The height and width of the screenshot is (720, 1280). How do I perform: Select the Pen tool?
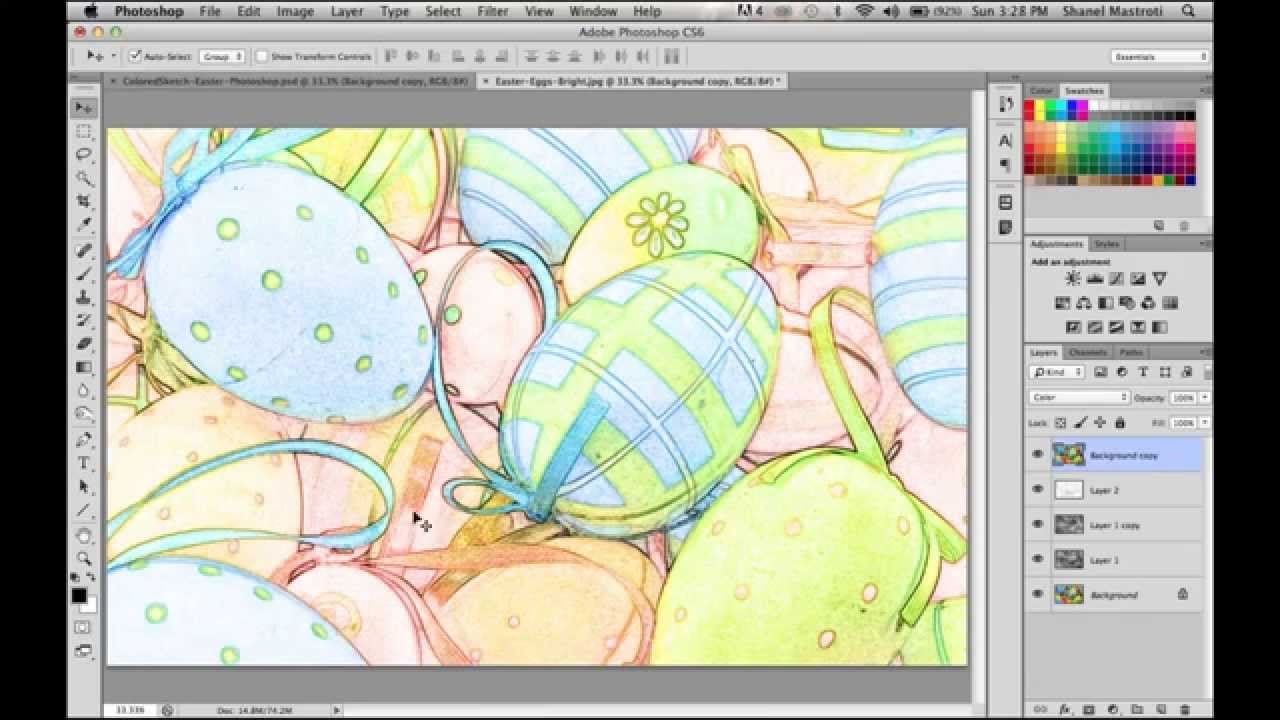(84, 439)
